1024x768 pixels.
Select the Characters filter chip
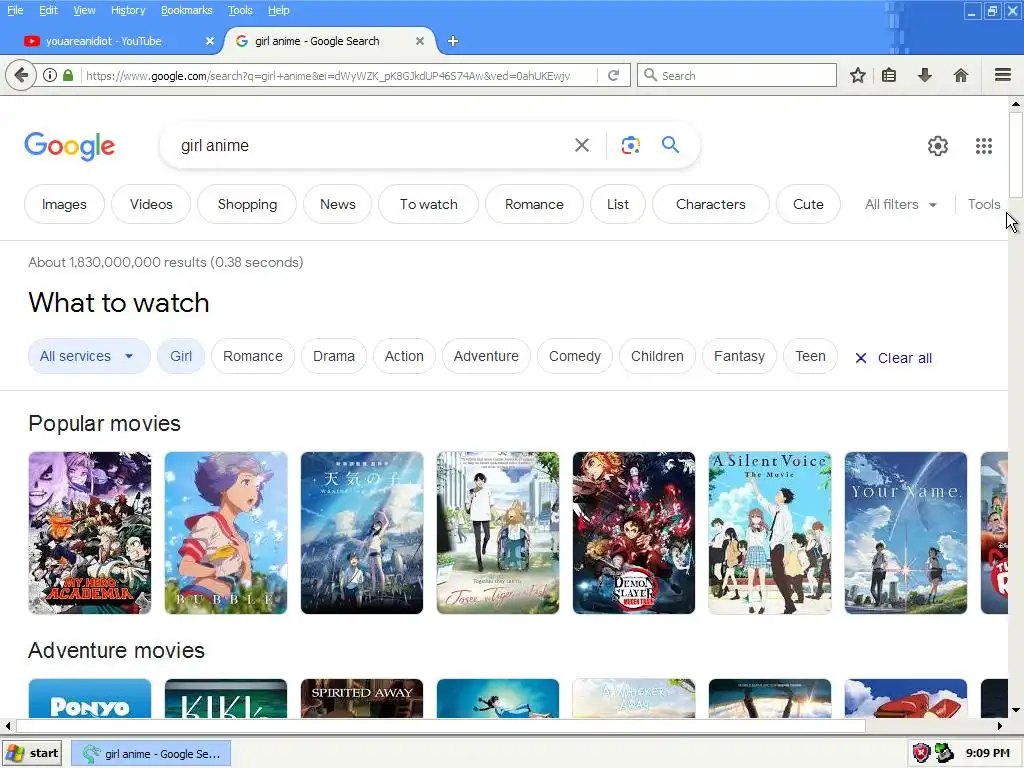711,204
